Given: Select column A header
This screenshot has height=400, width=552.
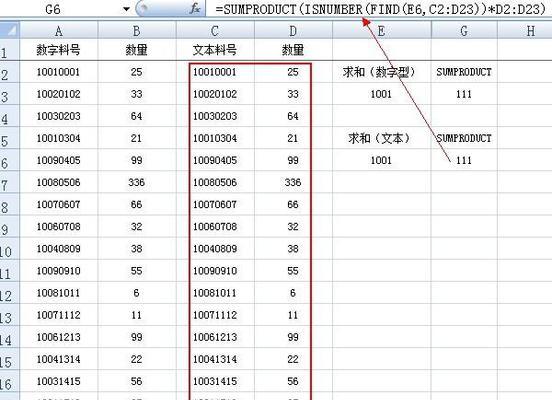Looking at the screenshot, I should coord(58,31).
